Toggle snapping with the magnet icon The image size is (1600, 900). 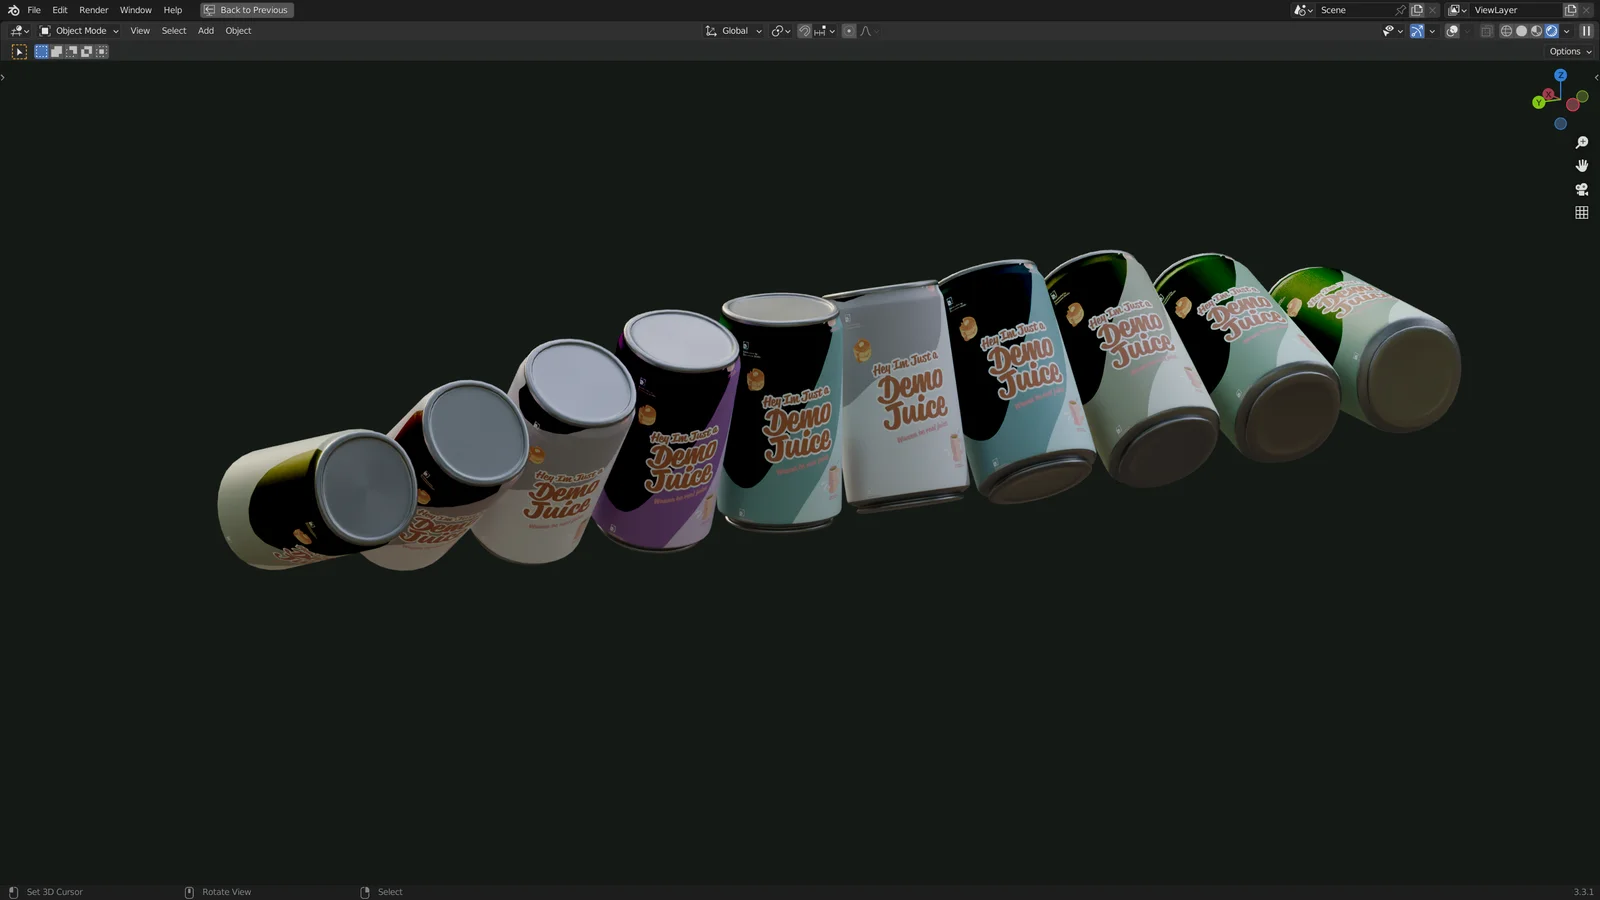pos(804,31)
